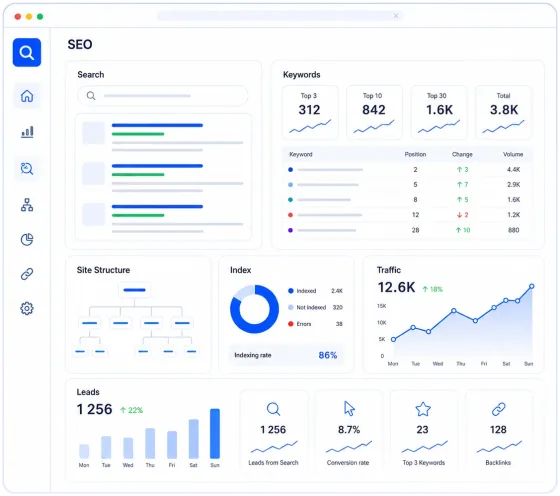This screenshot has width=560, height=496.
Task: Click the magnifier icon in Search field
Action: coord(91,96)
